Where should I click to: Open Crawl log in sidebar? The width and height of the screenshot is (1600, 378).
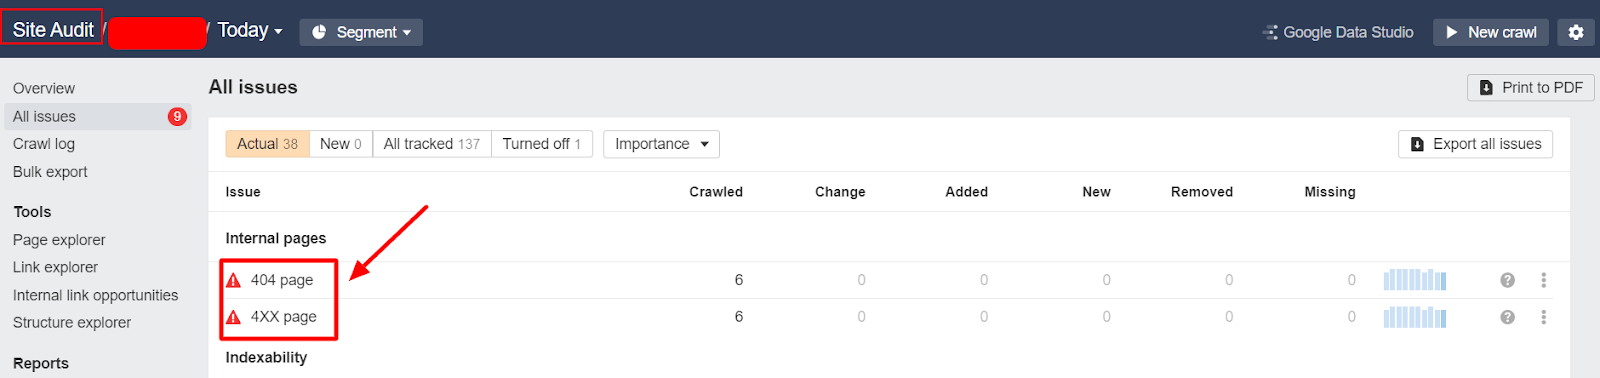44,144
